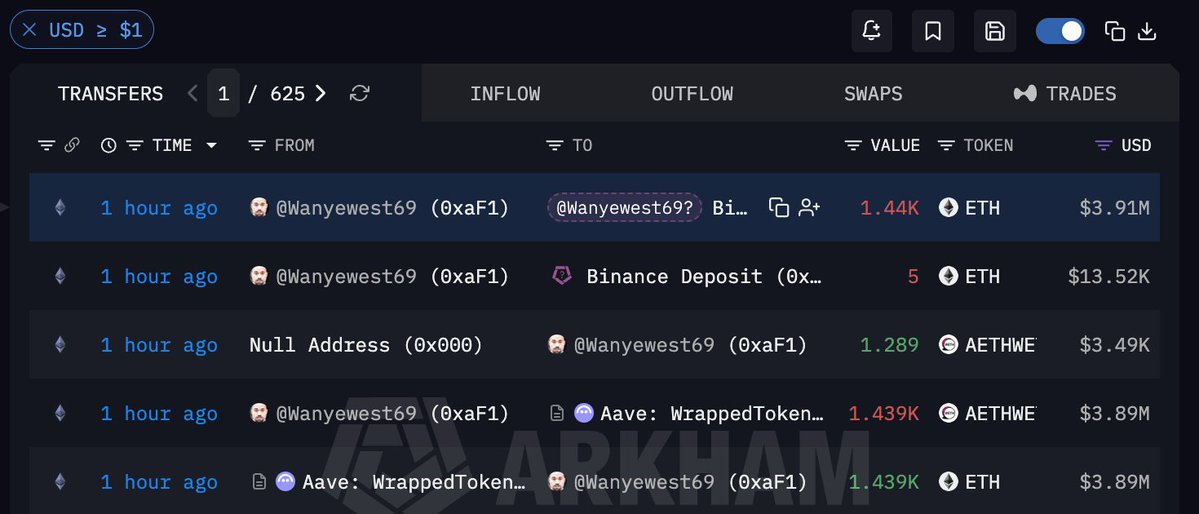Remove the USD ≥ $1 filter chip
Screen dimensions: 1199x514
29,31
